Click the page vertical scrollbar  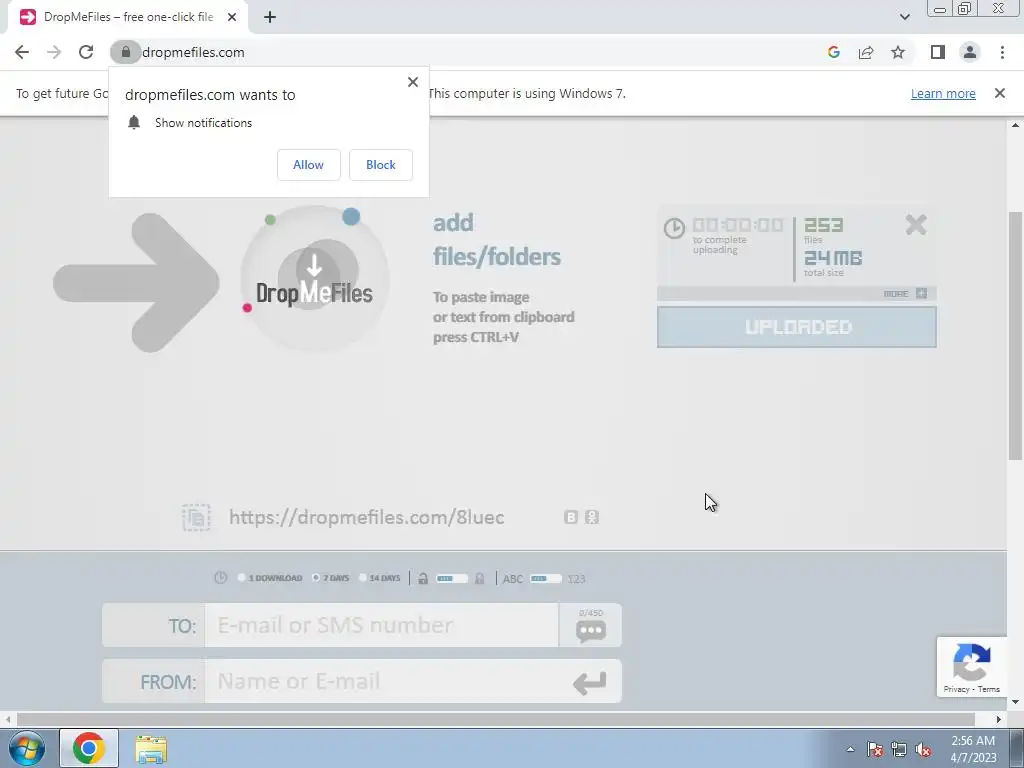[x=1016, y=336]
